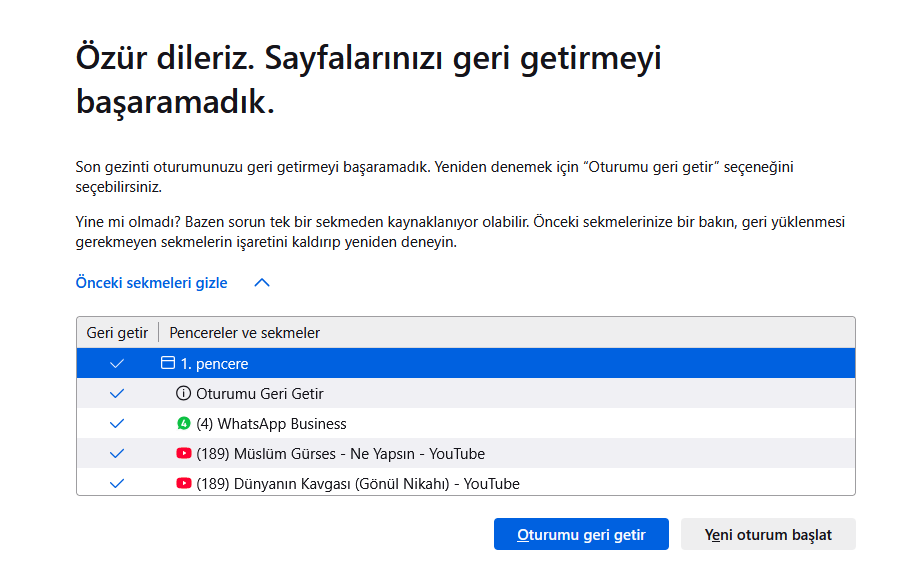
Task: Click the YouTube icon for Dünyanın Kavgası tab
Action: pos(184,483)
